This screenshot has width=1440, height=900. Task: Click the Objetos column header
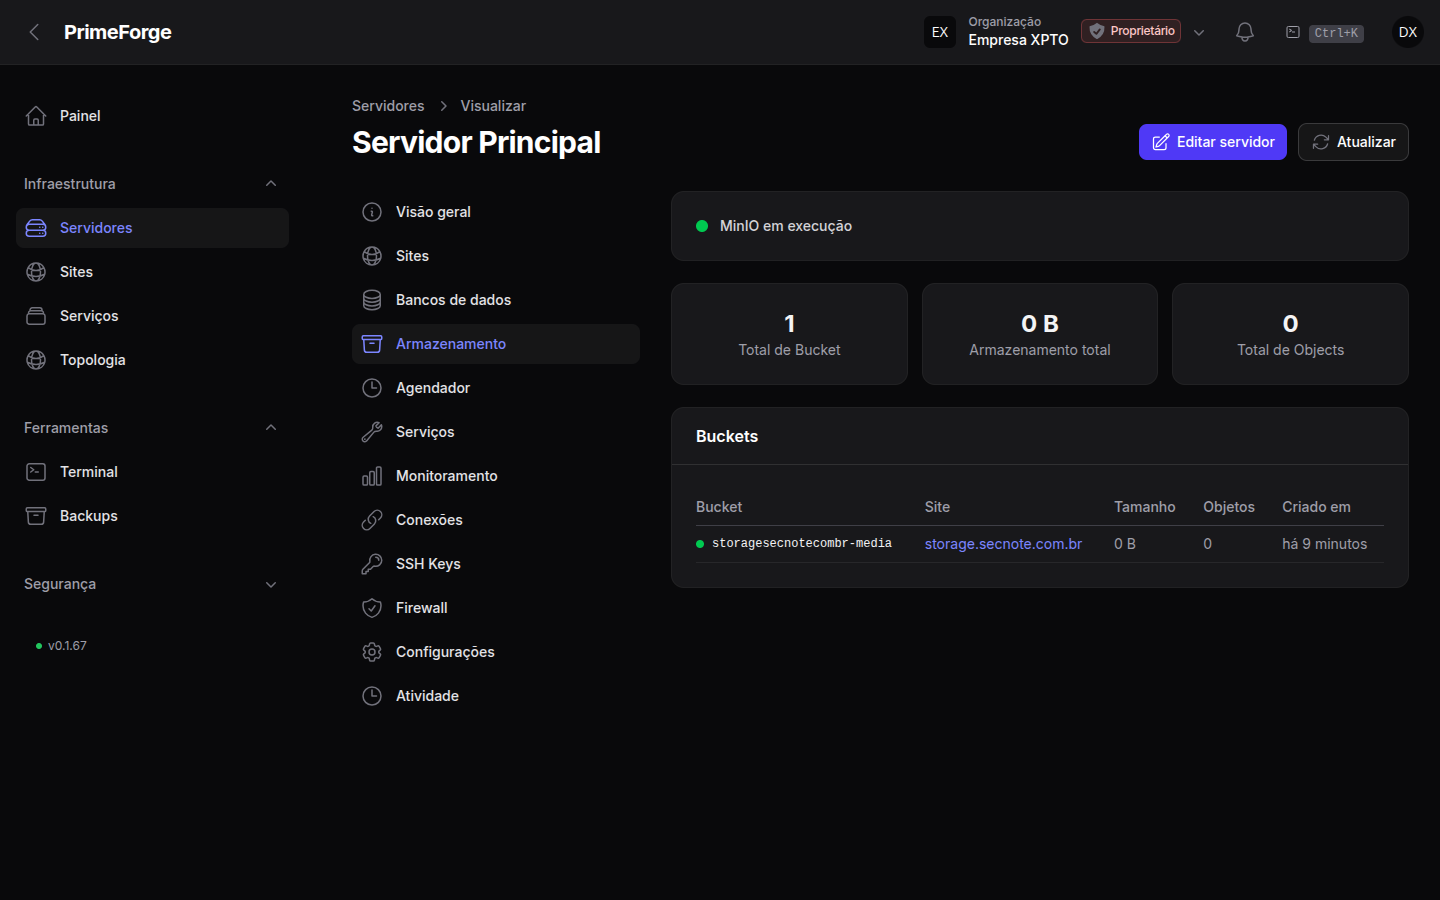1229,507
